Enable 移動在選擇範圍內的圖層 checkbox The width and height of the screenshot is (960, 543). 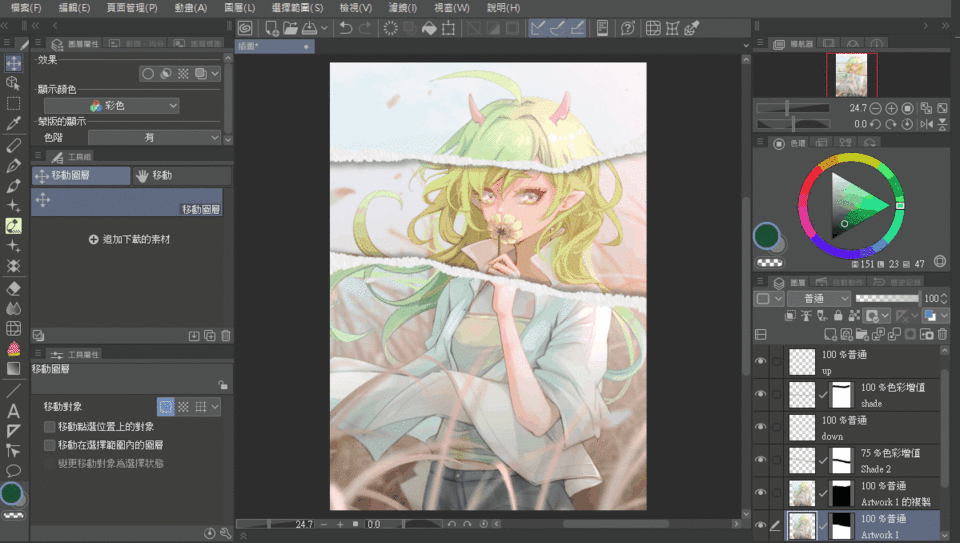[x=50, y=445]
